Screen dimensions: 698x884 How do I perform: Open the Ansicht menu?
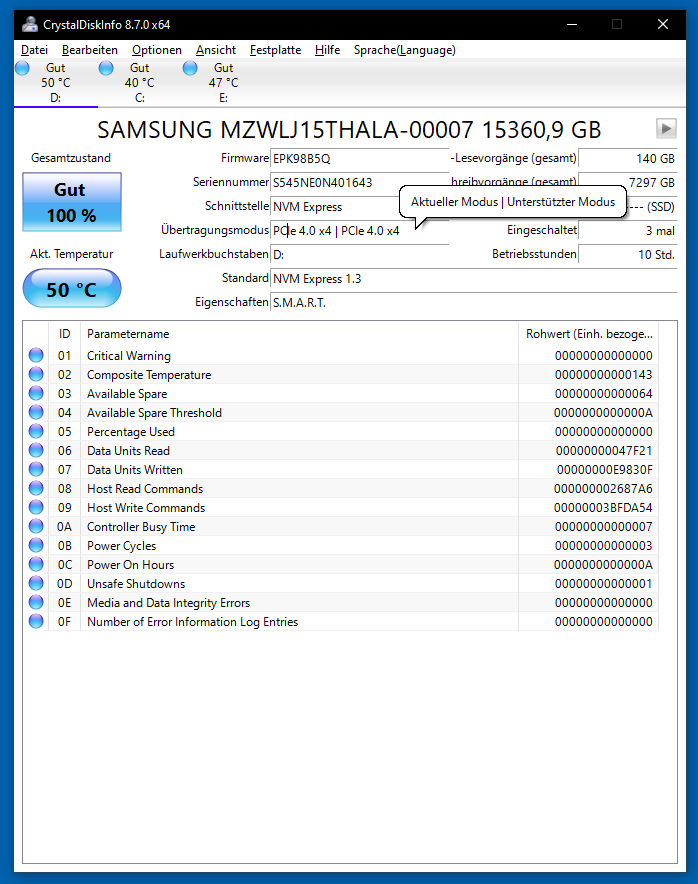[x=216, y=50]
